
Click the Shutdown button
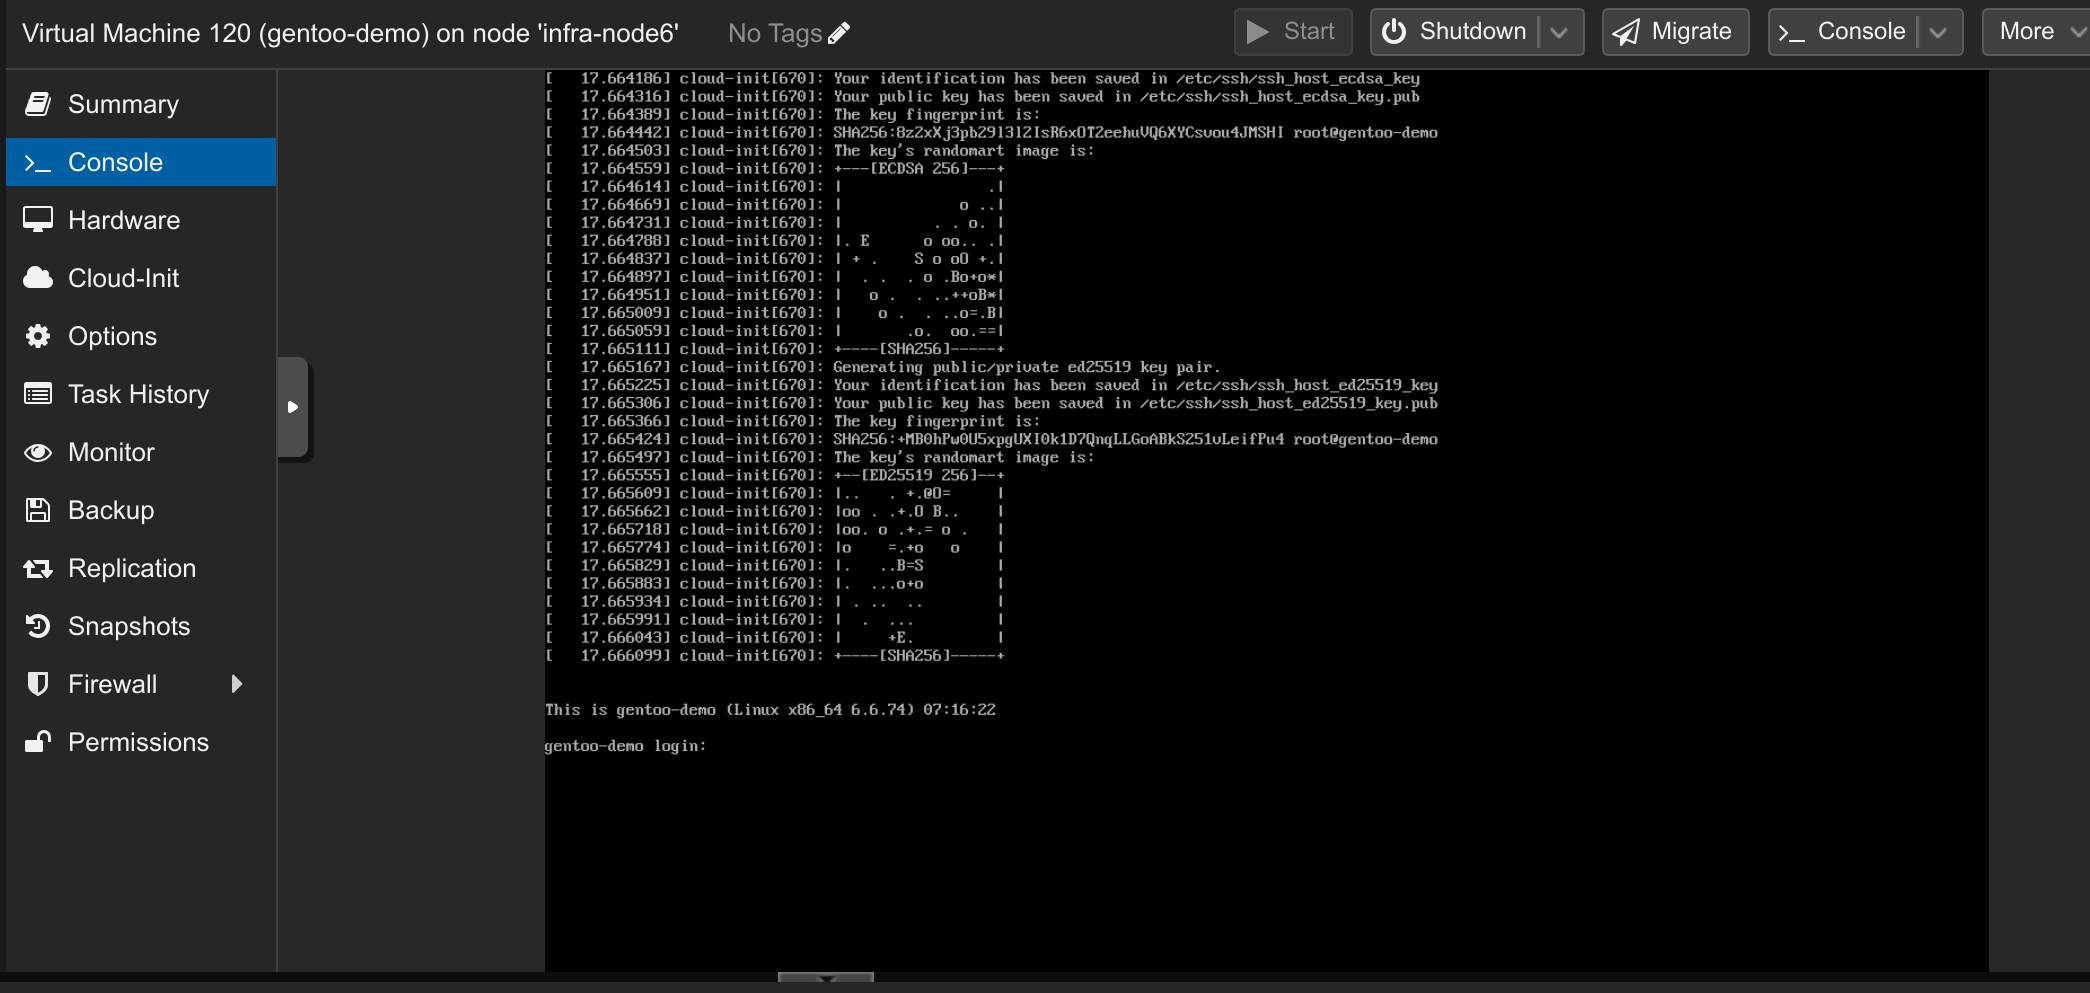[1456, 32]
